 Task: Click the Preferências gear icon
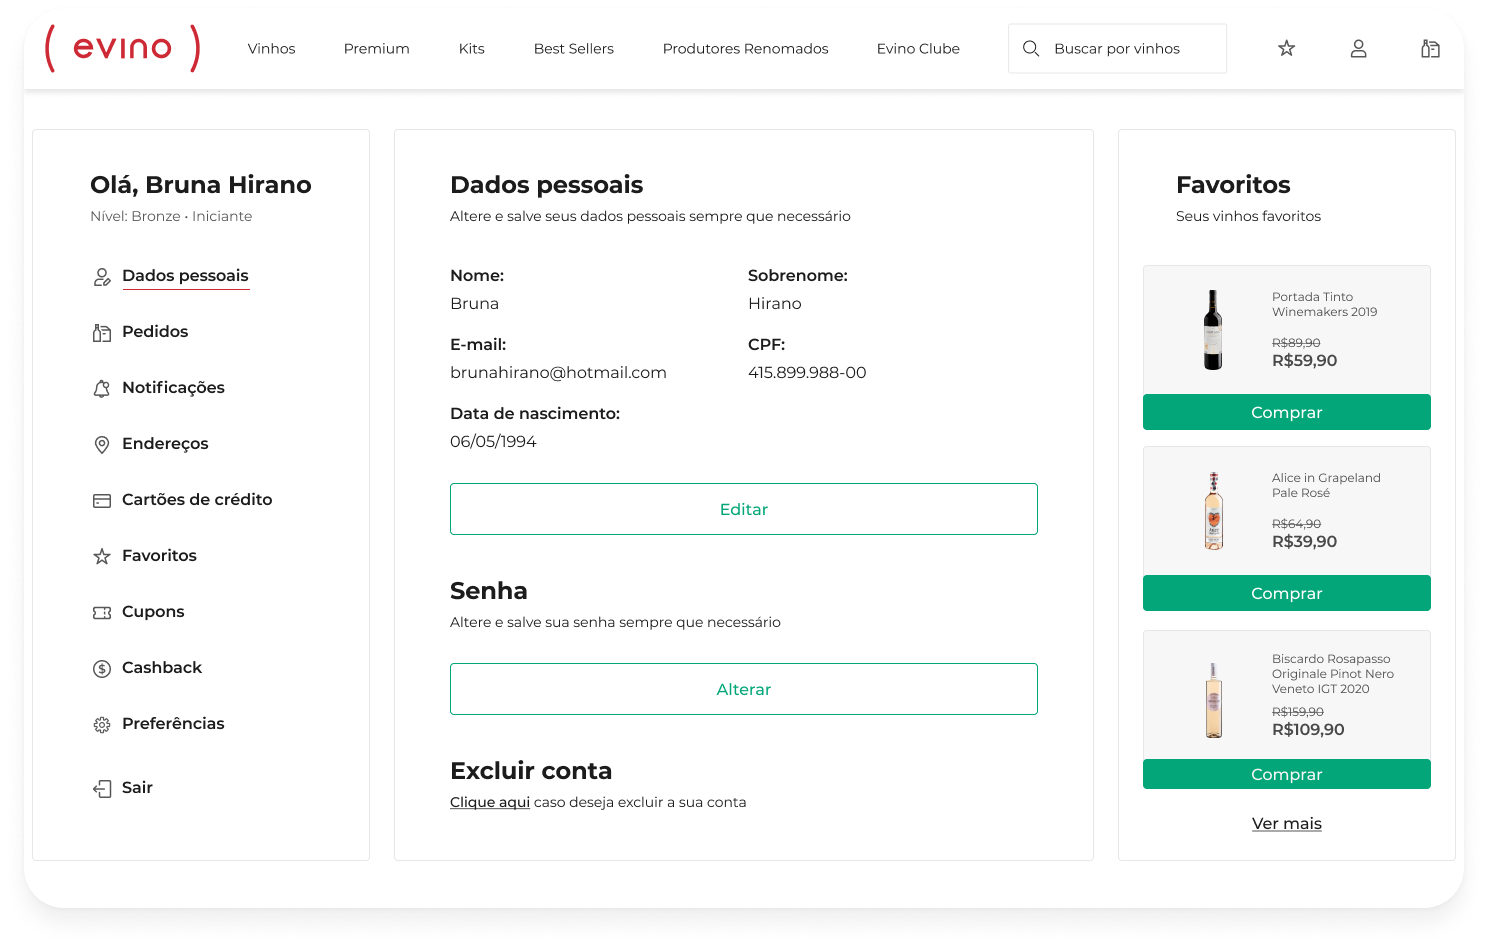click(x=102, y=725)
